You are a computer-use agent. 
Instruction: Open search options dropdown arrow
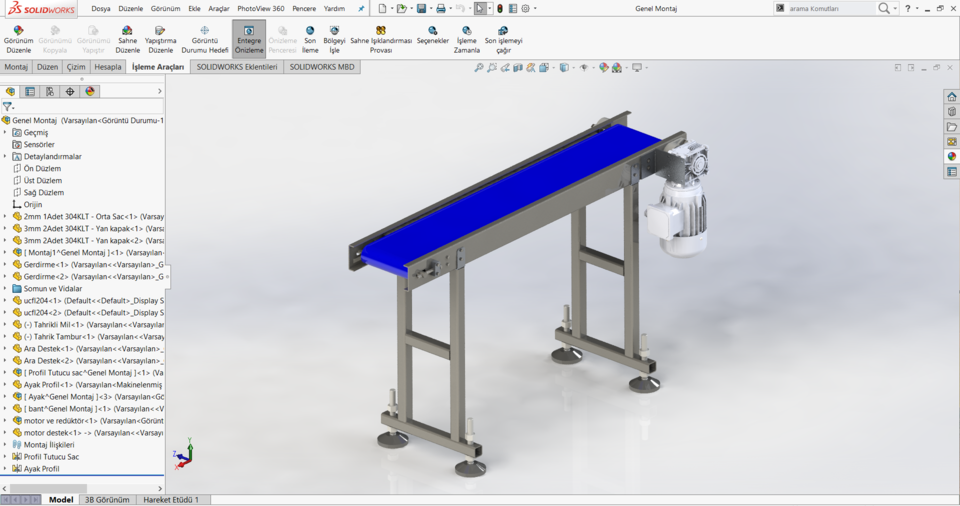(895, 9)
